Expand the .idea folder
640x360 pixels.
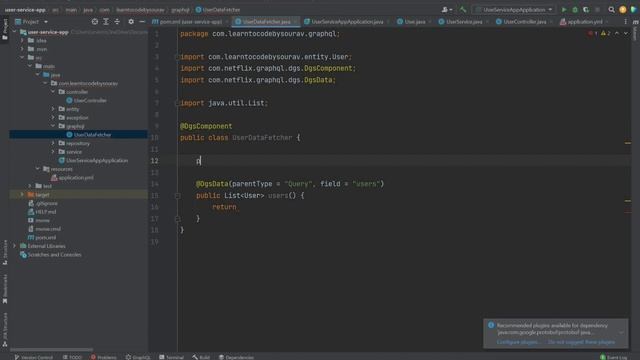click(x=22, y=40)
